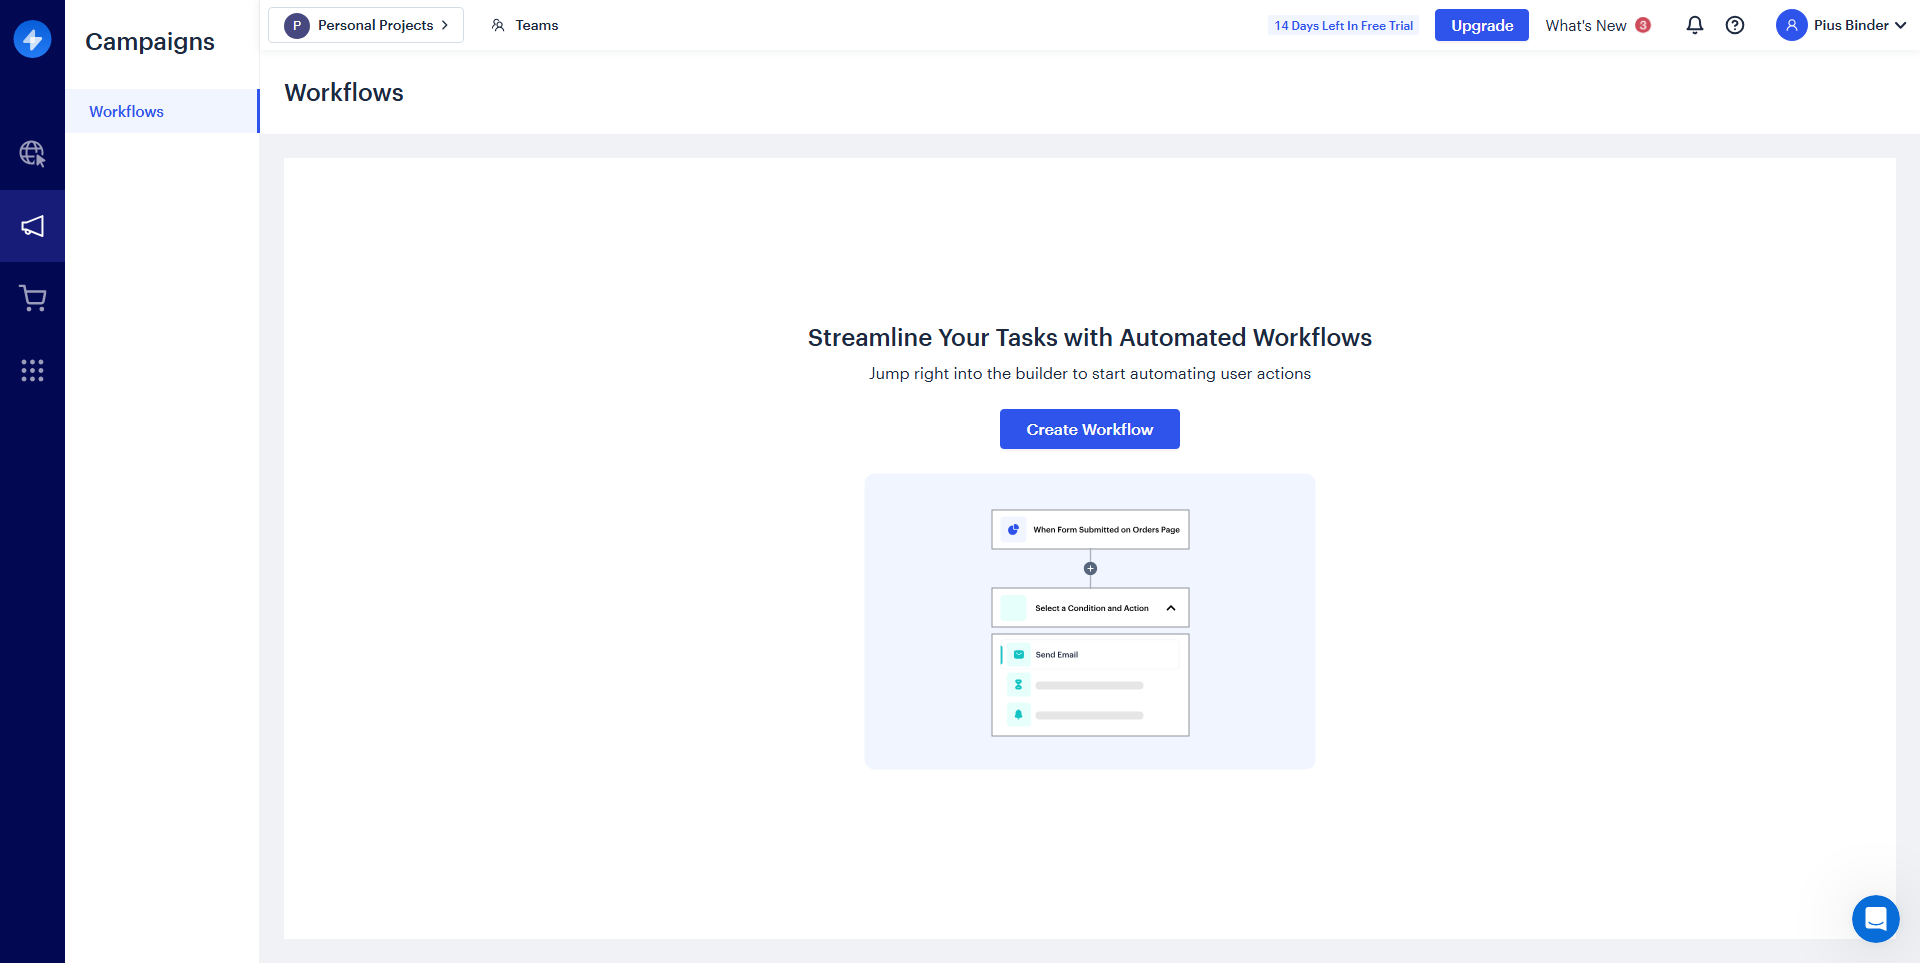Image resolution: width=1920 pixels, height=963 pixels.
Task: Open the notifications bell
Action: (x=1694, y=25)
